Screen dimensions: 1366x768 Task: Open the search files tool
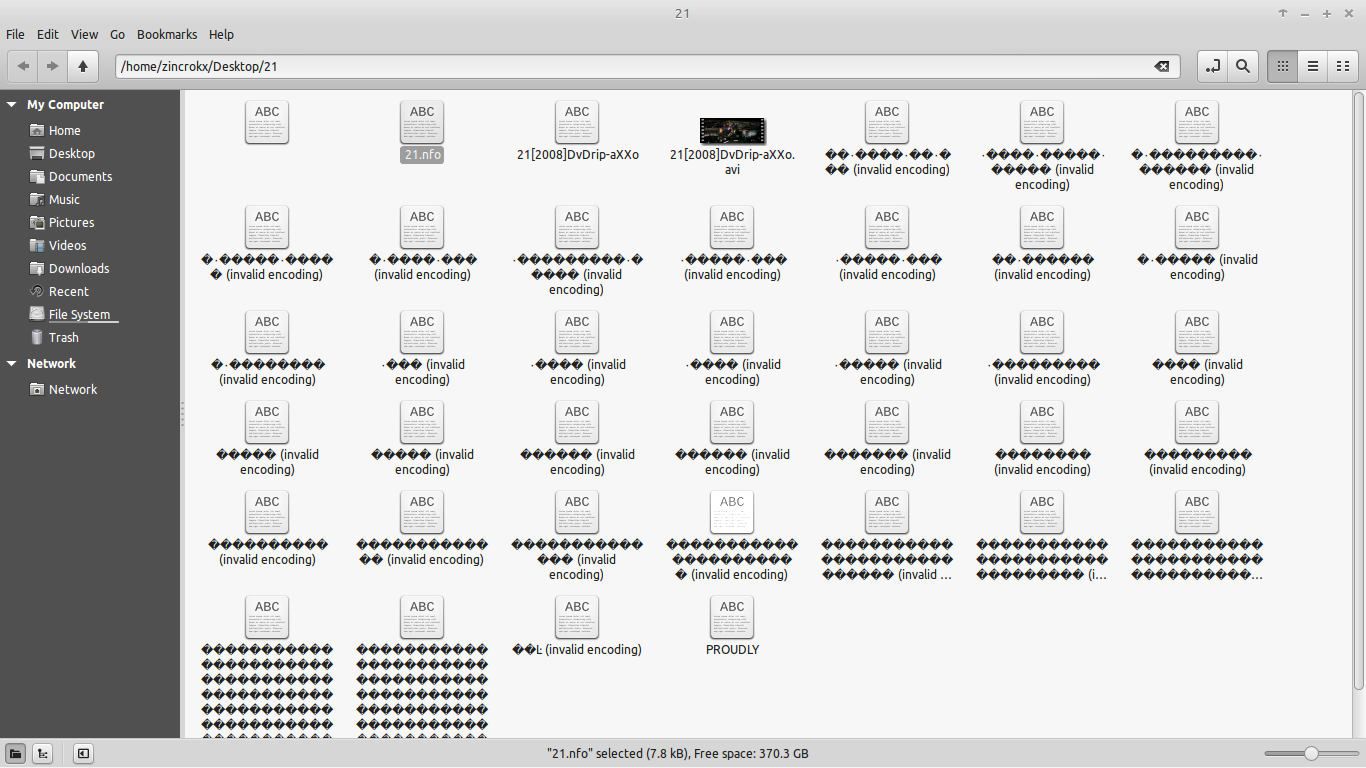click(1242, 66)
